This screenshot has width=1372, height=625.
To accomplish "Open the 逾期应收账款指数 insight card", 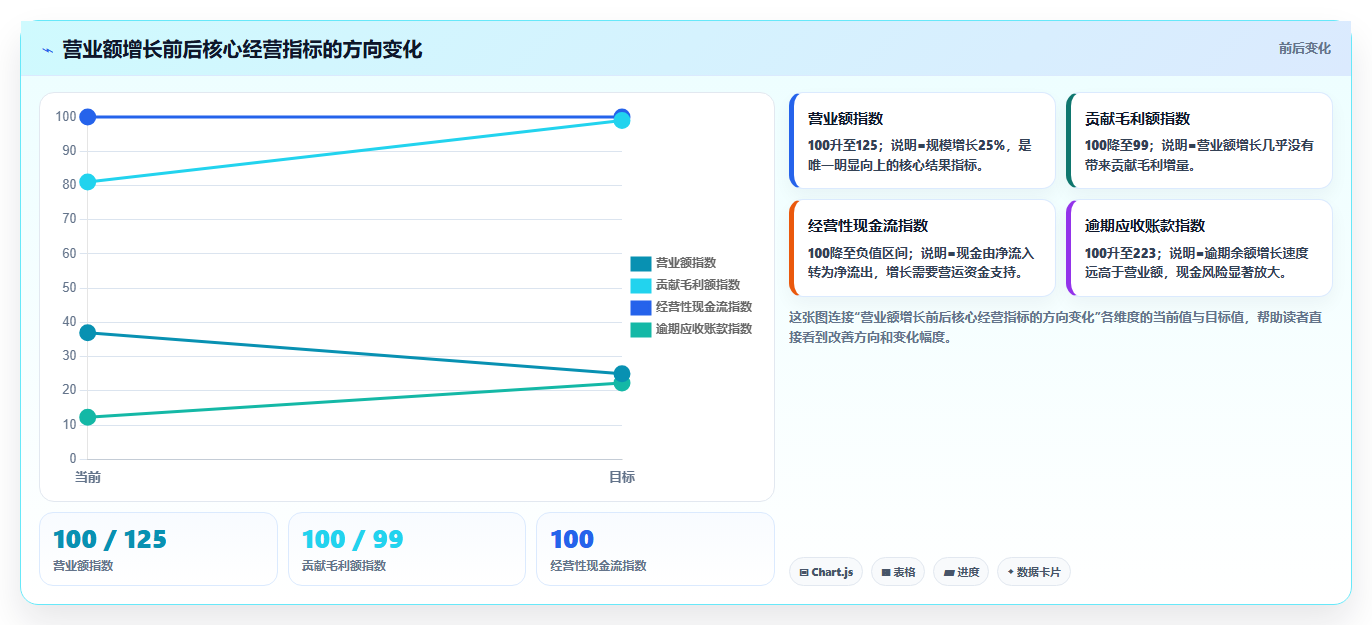I will coord(1199,248).
